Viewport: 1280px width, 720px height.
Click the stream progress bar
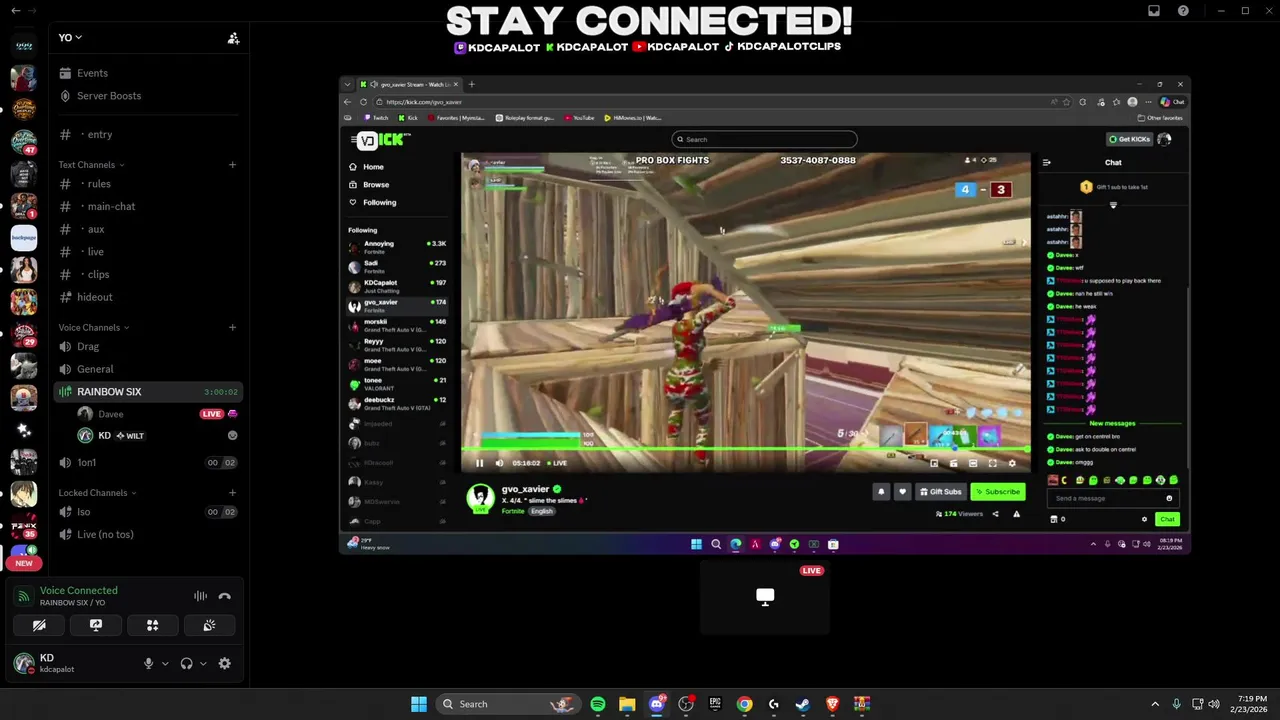point(745,450)
